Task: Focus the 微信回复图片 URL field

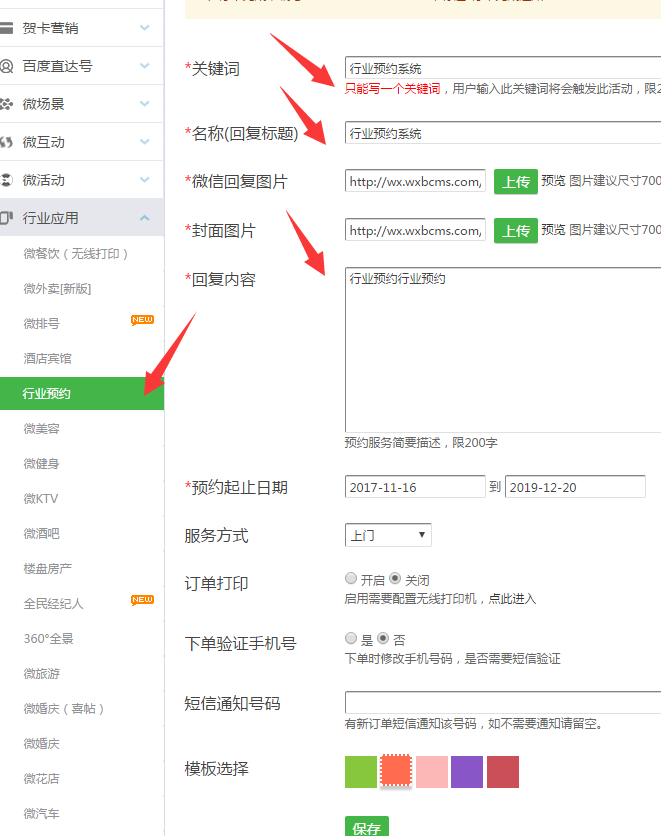Action: point(415,182)
